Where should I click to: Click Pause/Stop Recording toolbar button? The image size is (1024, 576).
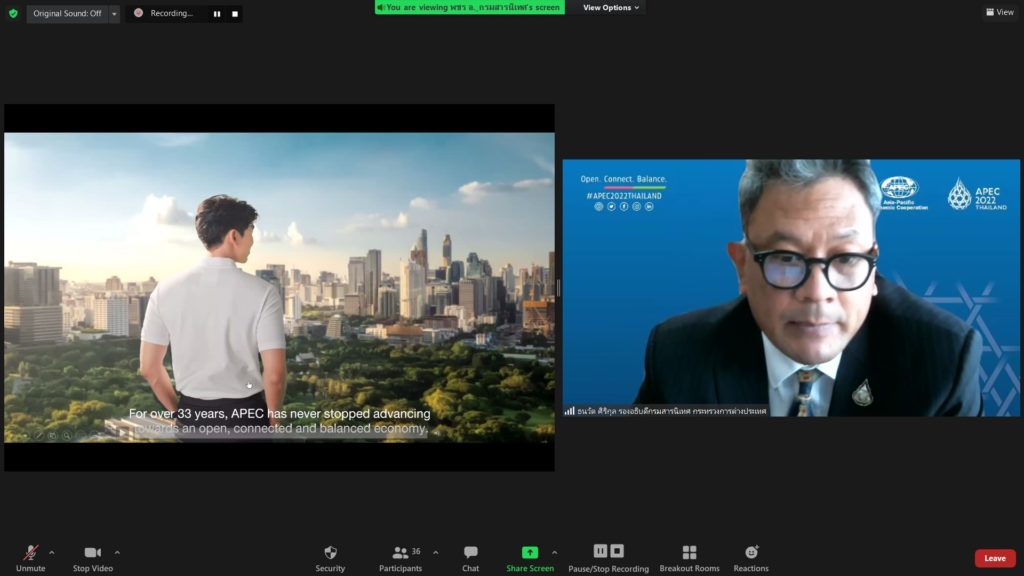pyautogui.click(x=608, y=553)
